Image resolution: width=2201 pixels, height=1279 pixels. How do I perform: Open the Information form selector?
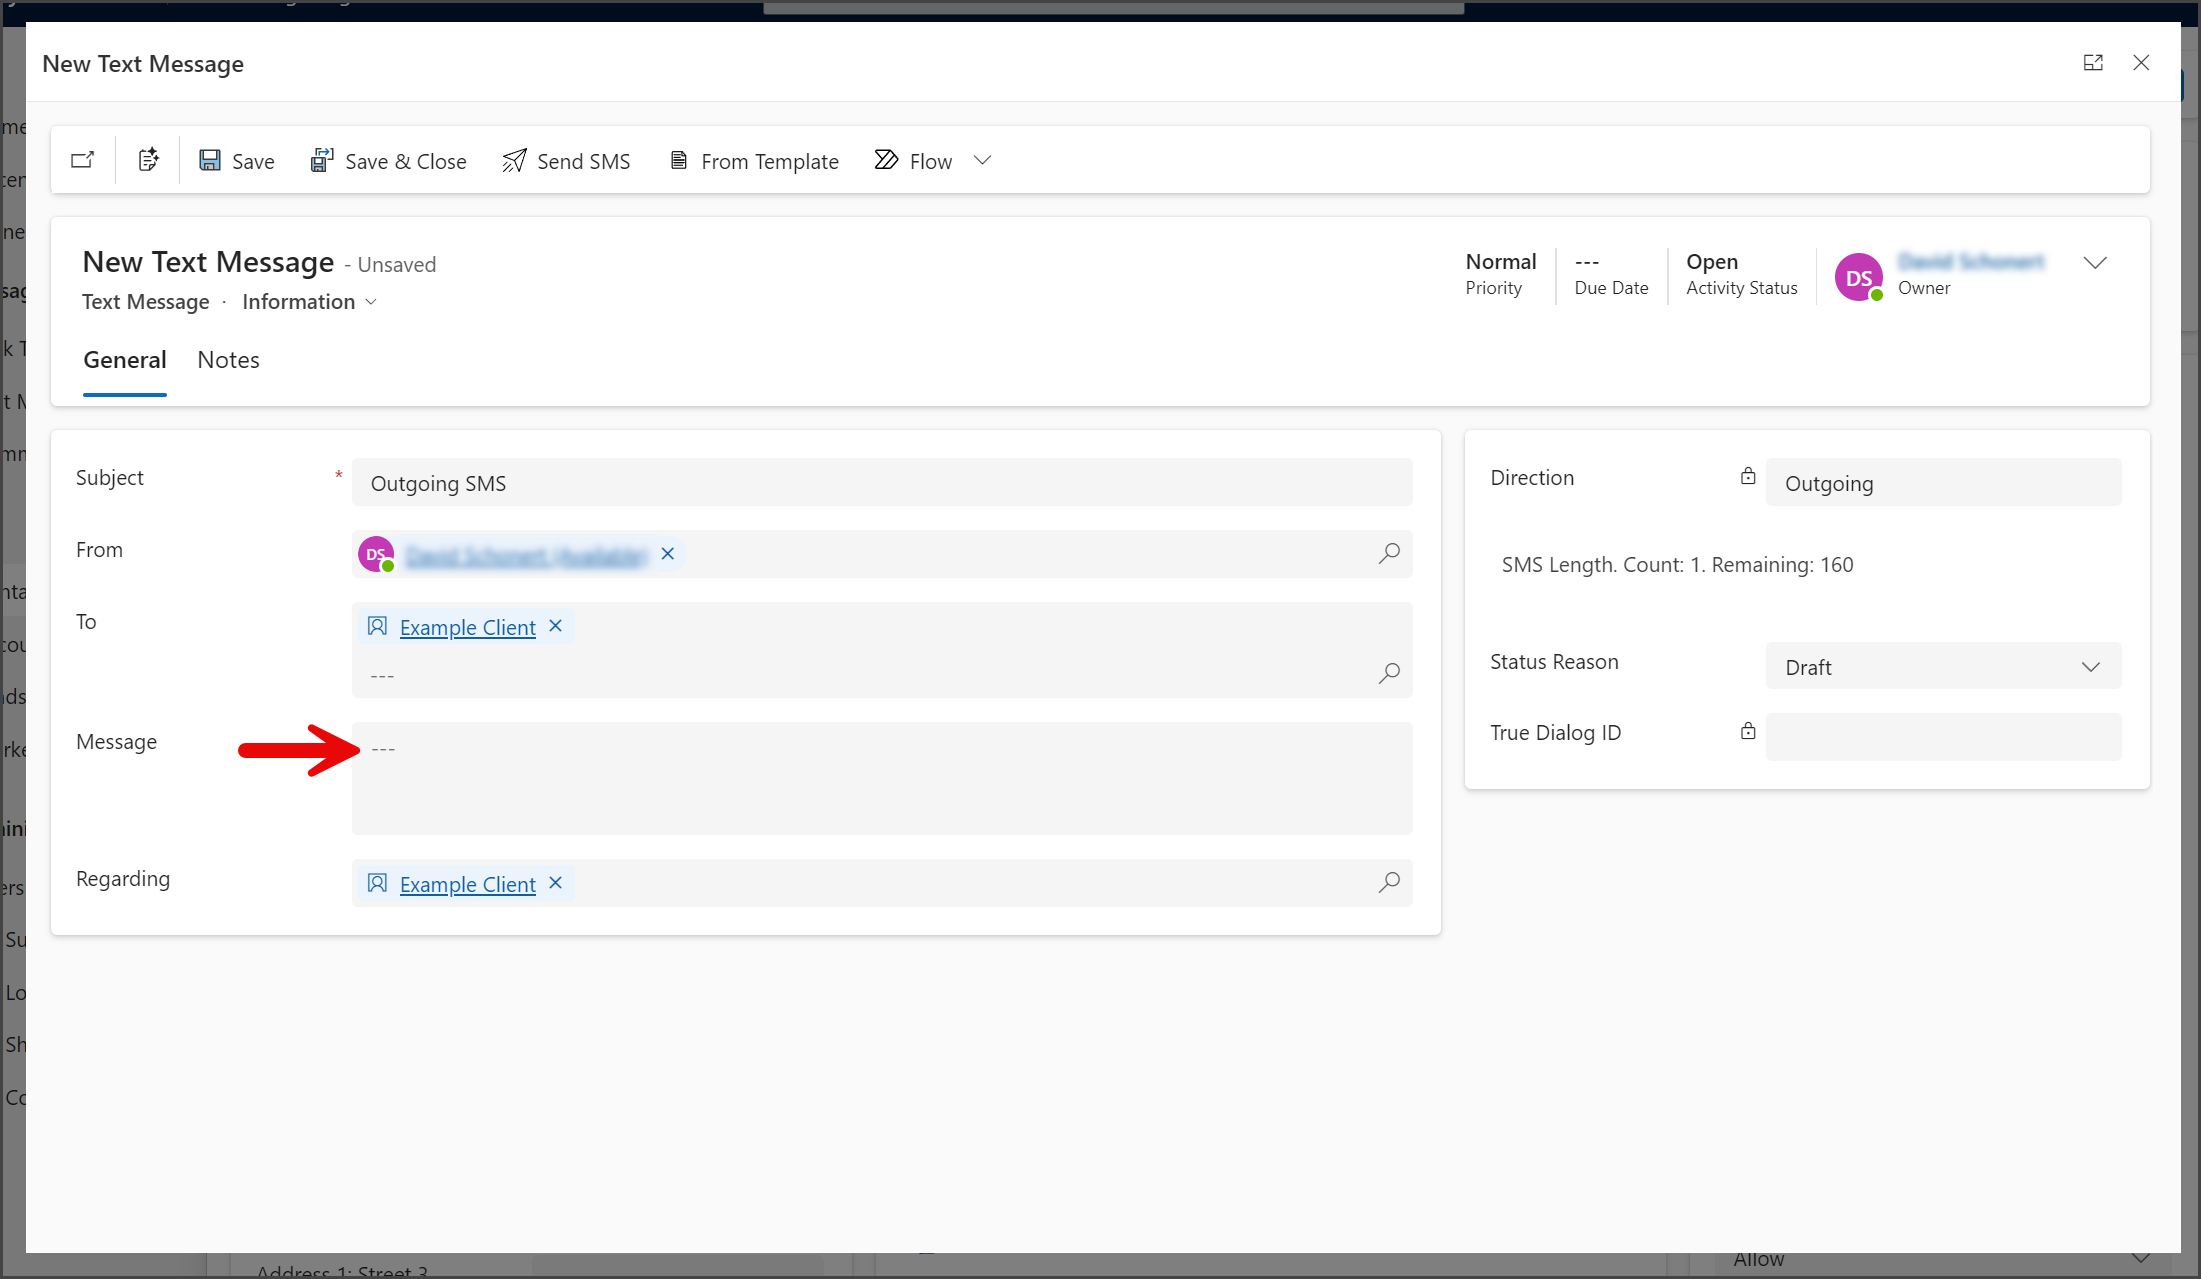(x=309, y=302)
